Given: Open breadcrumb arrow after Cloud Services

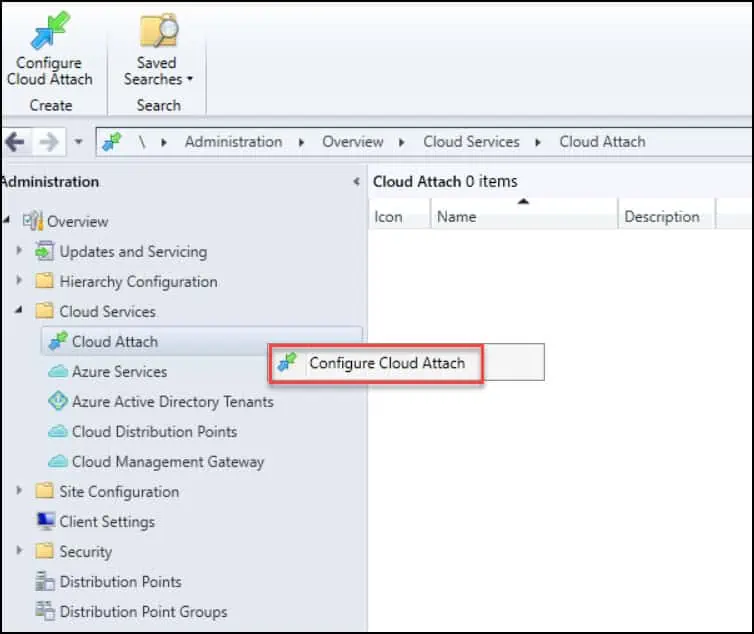Looking at the screenshot, I should 538,142.
